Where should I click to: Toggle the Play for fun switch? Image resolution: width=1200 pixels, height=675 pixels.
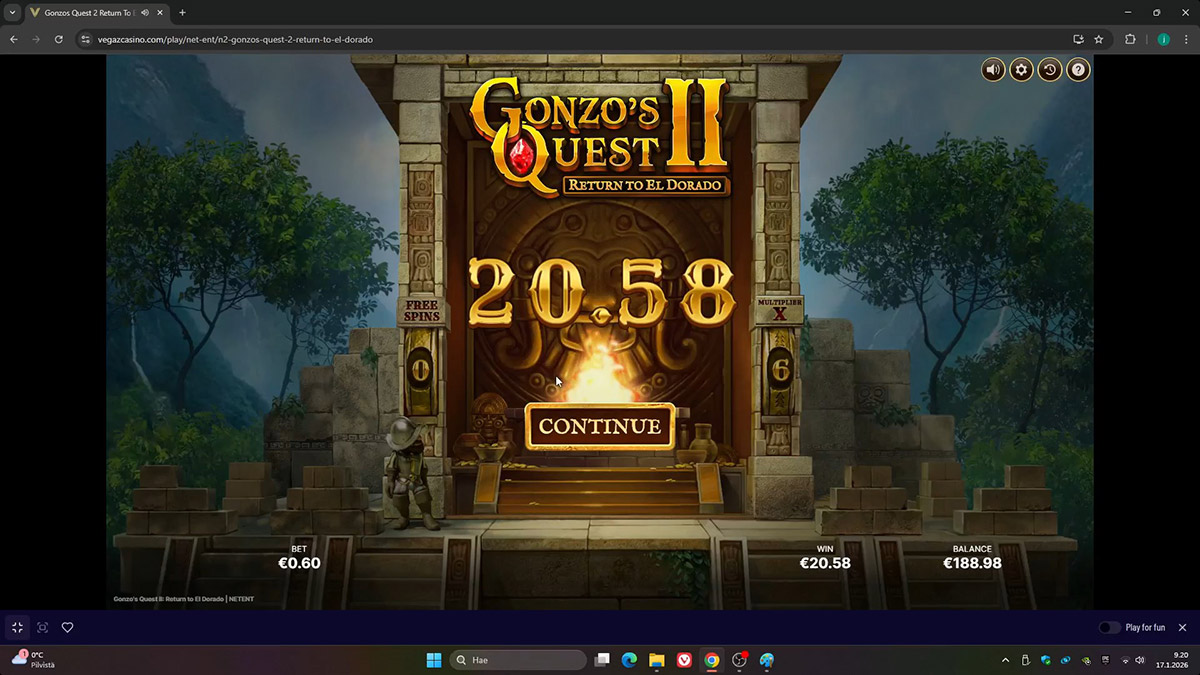[x=1109, y=628]
